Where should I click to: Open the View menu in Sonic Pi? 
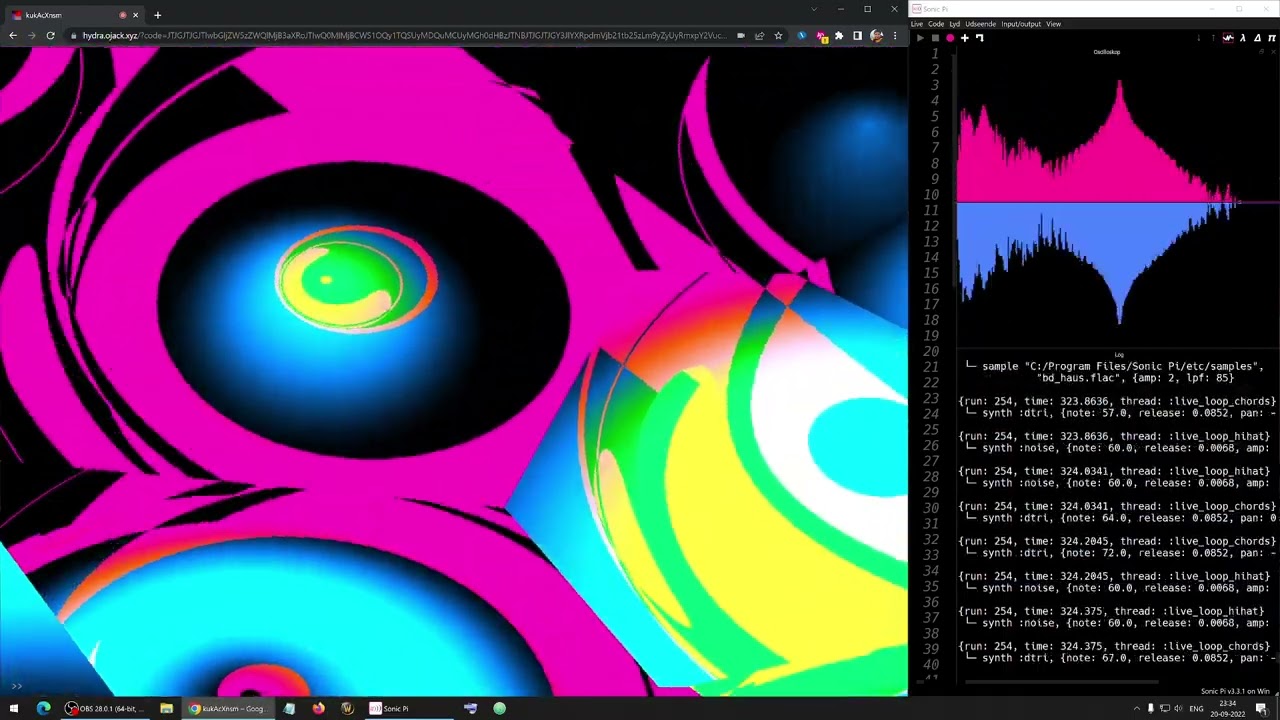1054,24
